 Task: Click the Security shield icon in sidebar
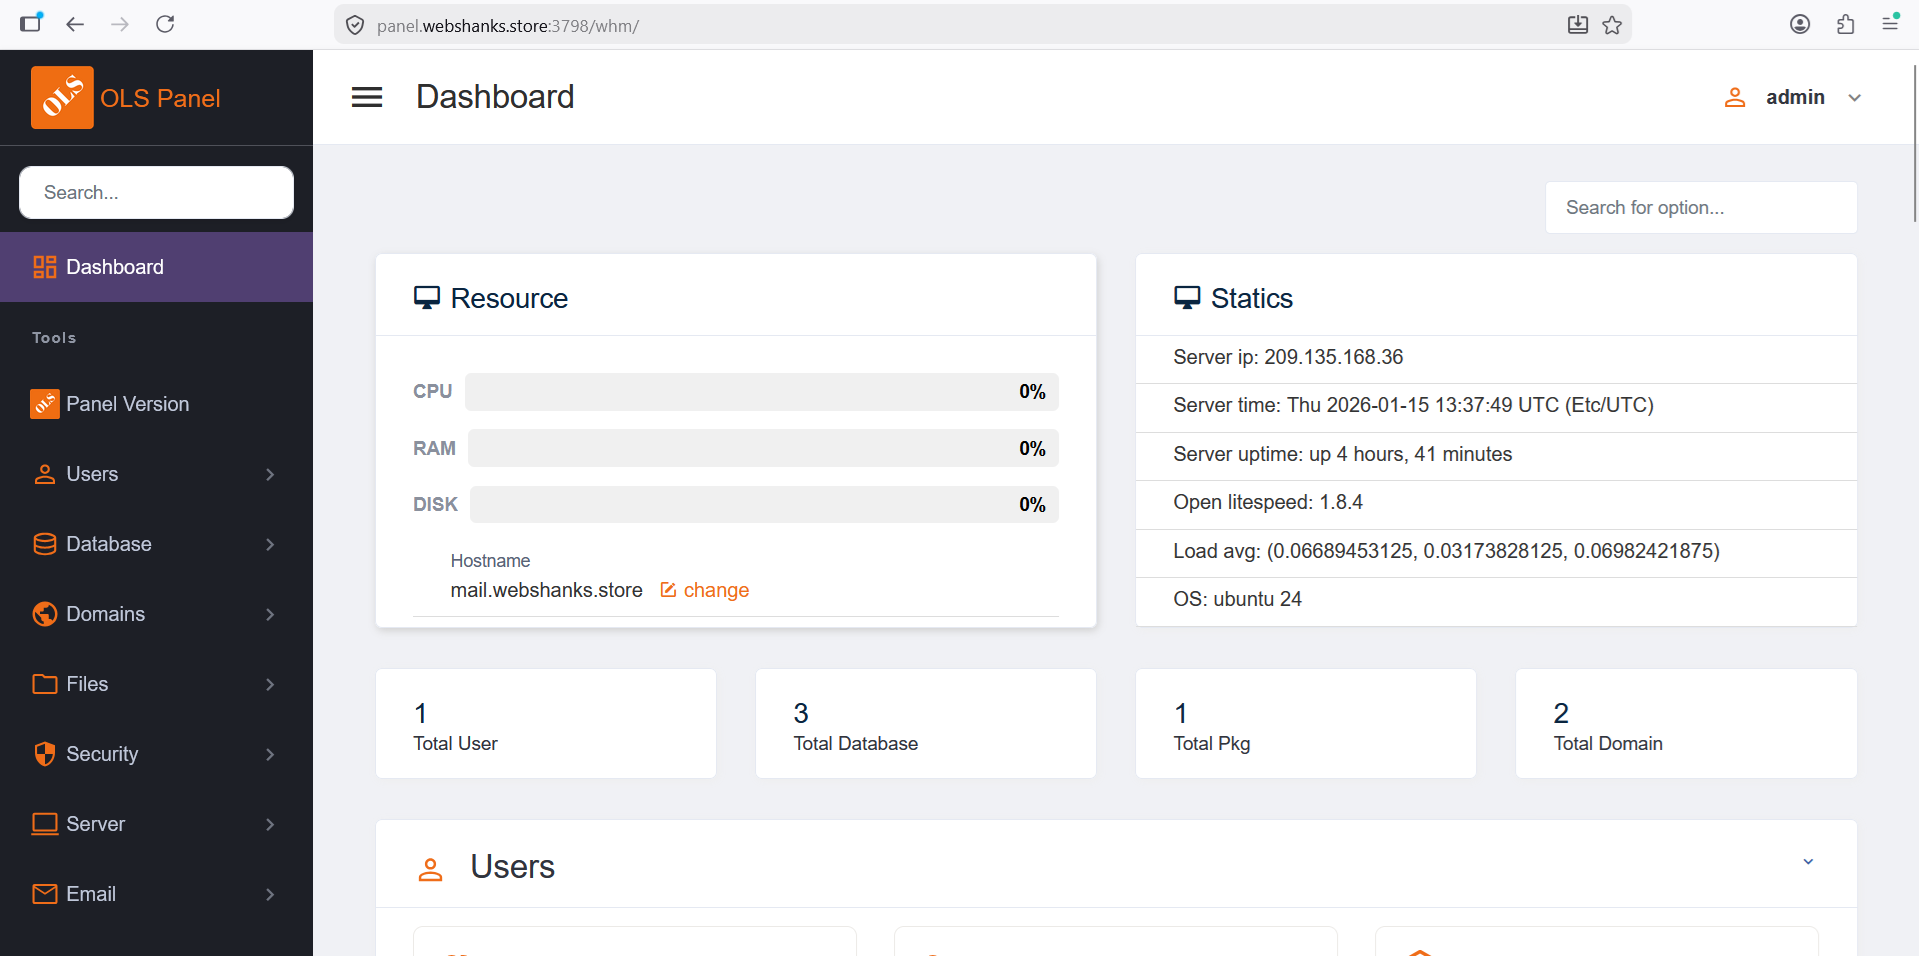pyautogui.click(x=45, y=754)
